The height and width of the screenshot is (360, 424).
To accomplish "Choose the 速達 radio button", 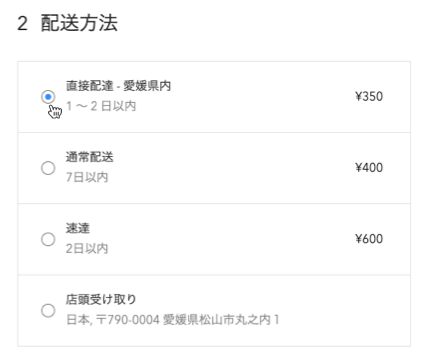I will tap(48, 239).
